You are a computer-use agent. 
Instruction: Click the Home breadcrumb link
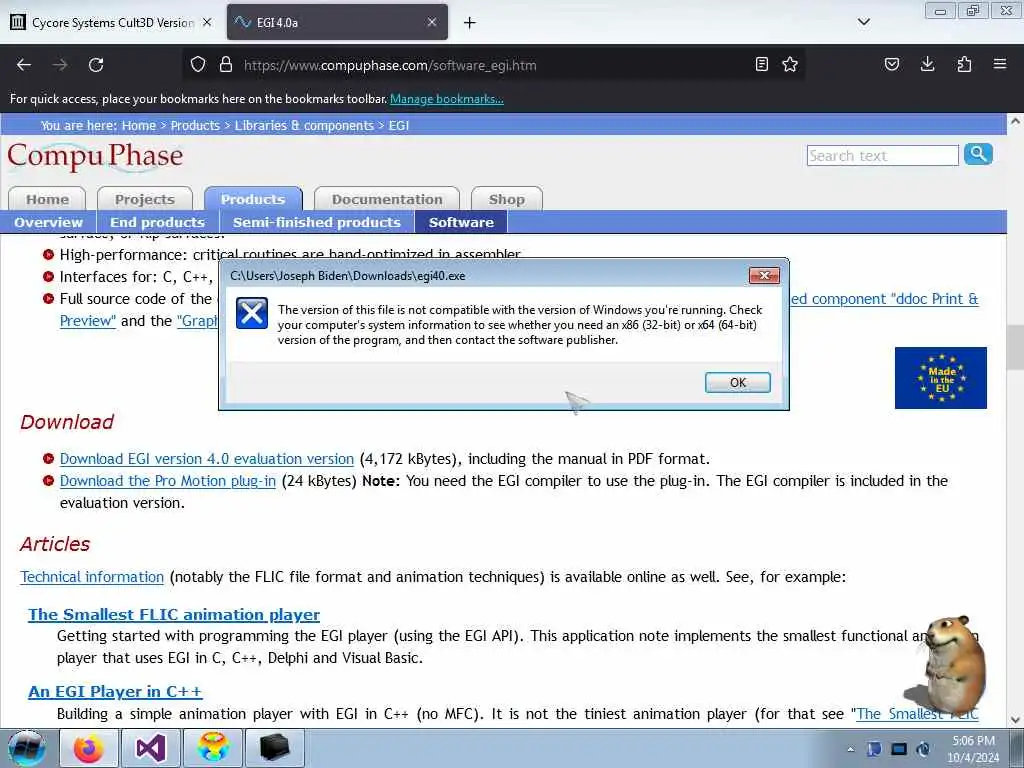coord(138,125)
